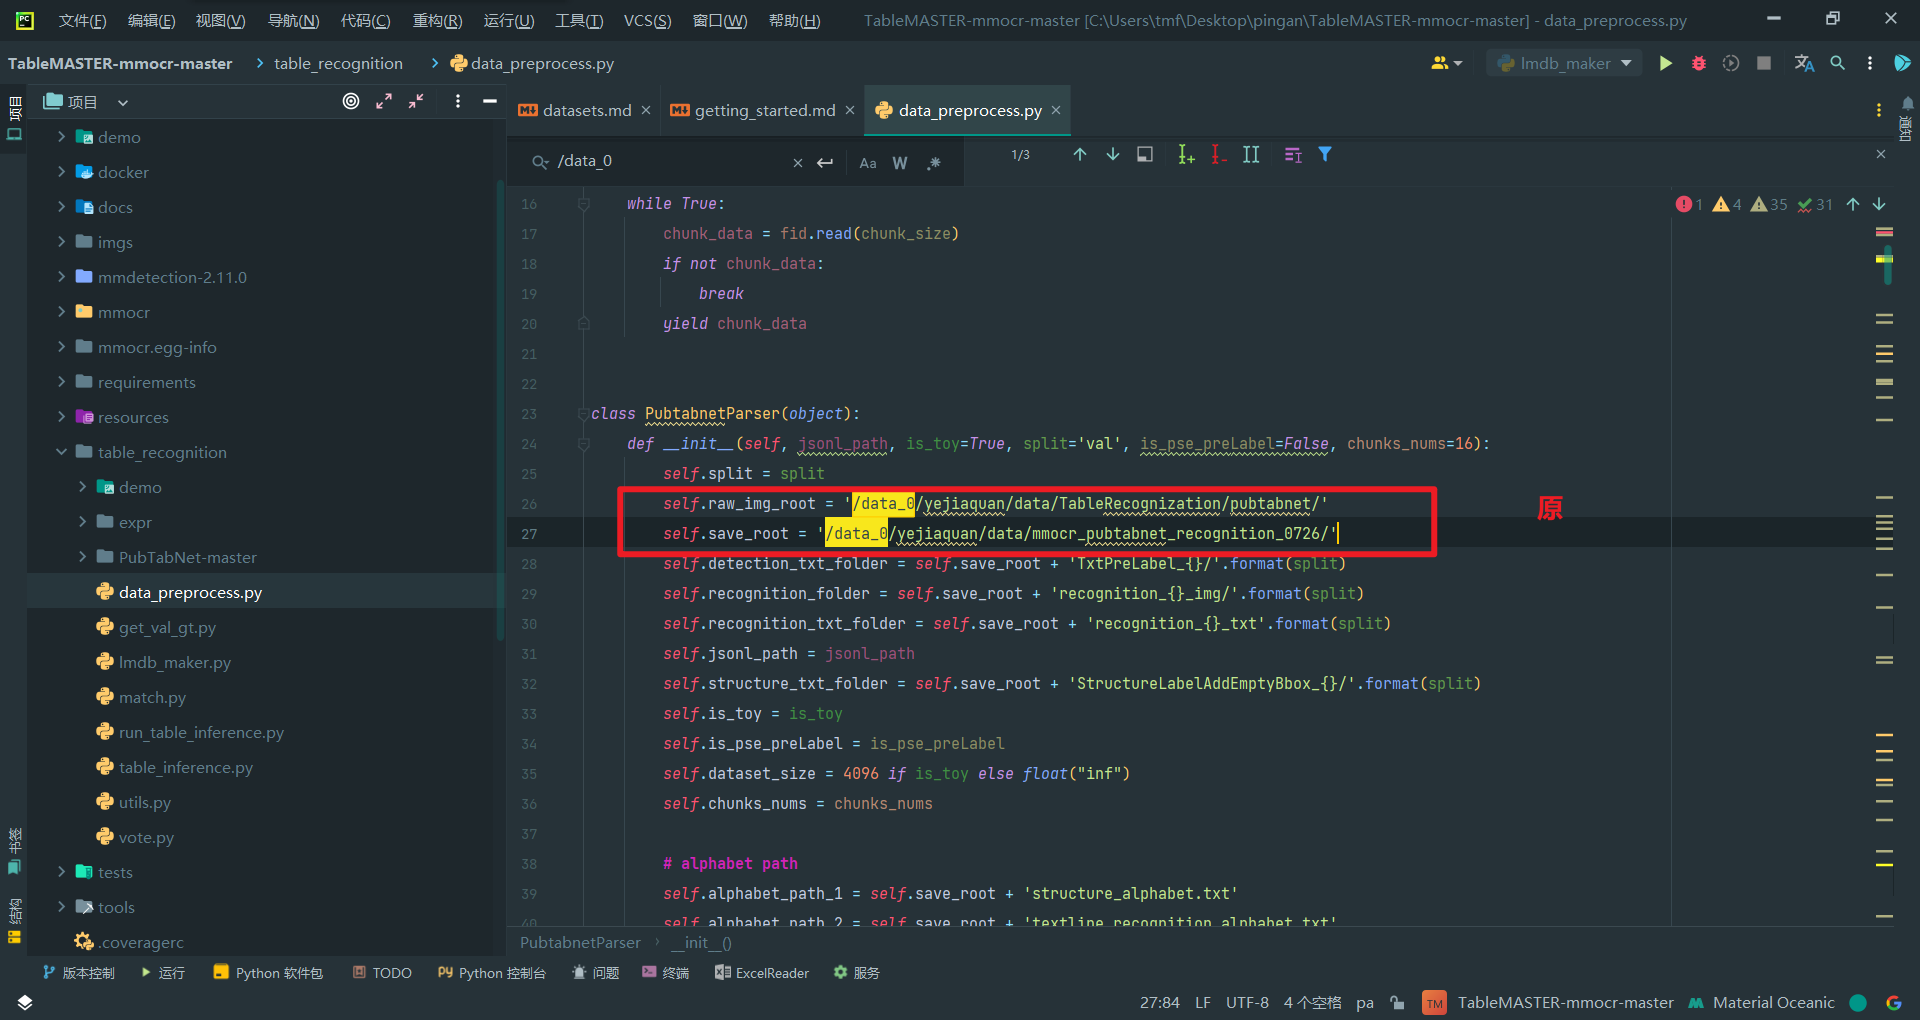Expand all in project panel

[x=384, y=101]
